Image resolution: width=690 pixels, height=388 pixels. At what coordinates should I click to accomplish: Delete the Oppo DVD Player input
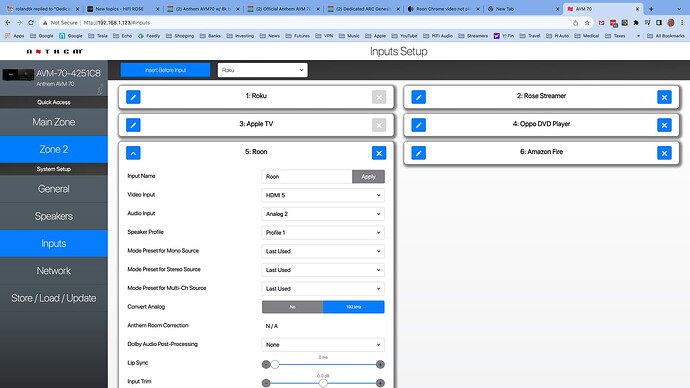point(664,125)
